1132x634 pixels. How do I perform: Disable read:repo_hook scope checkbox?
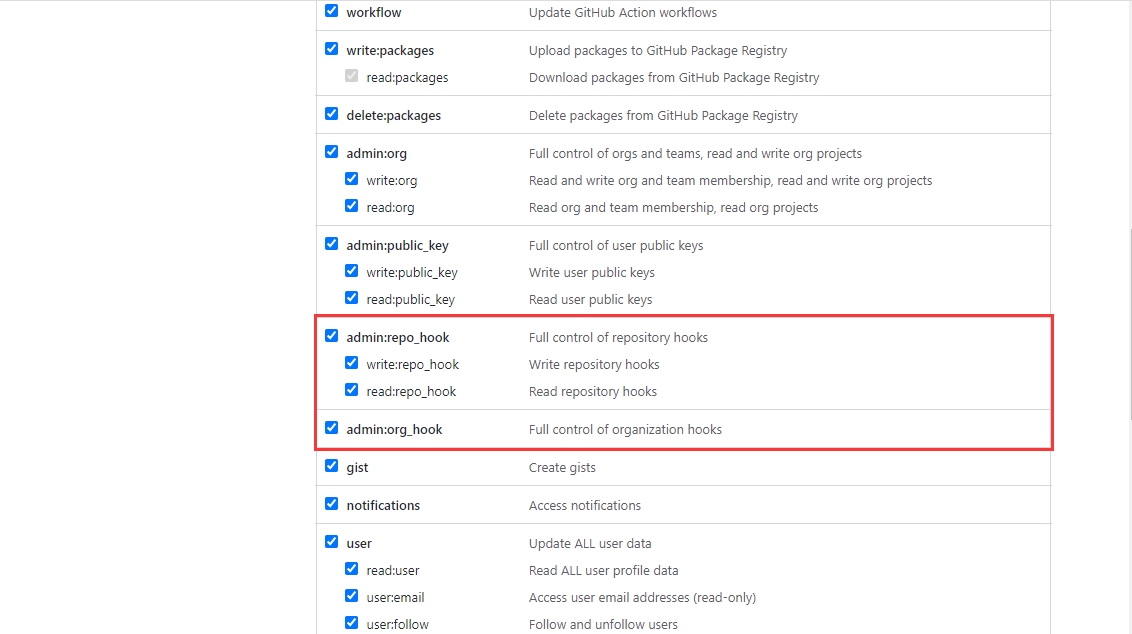tap(351, 390)
